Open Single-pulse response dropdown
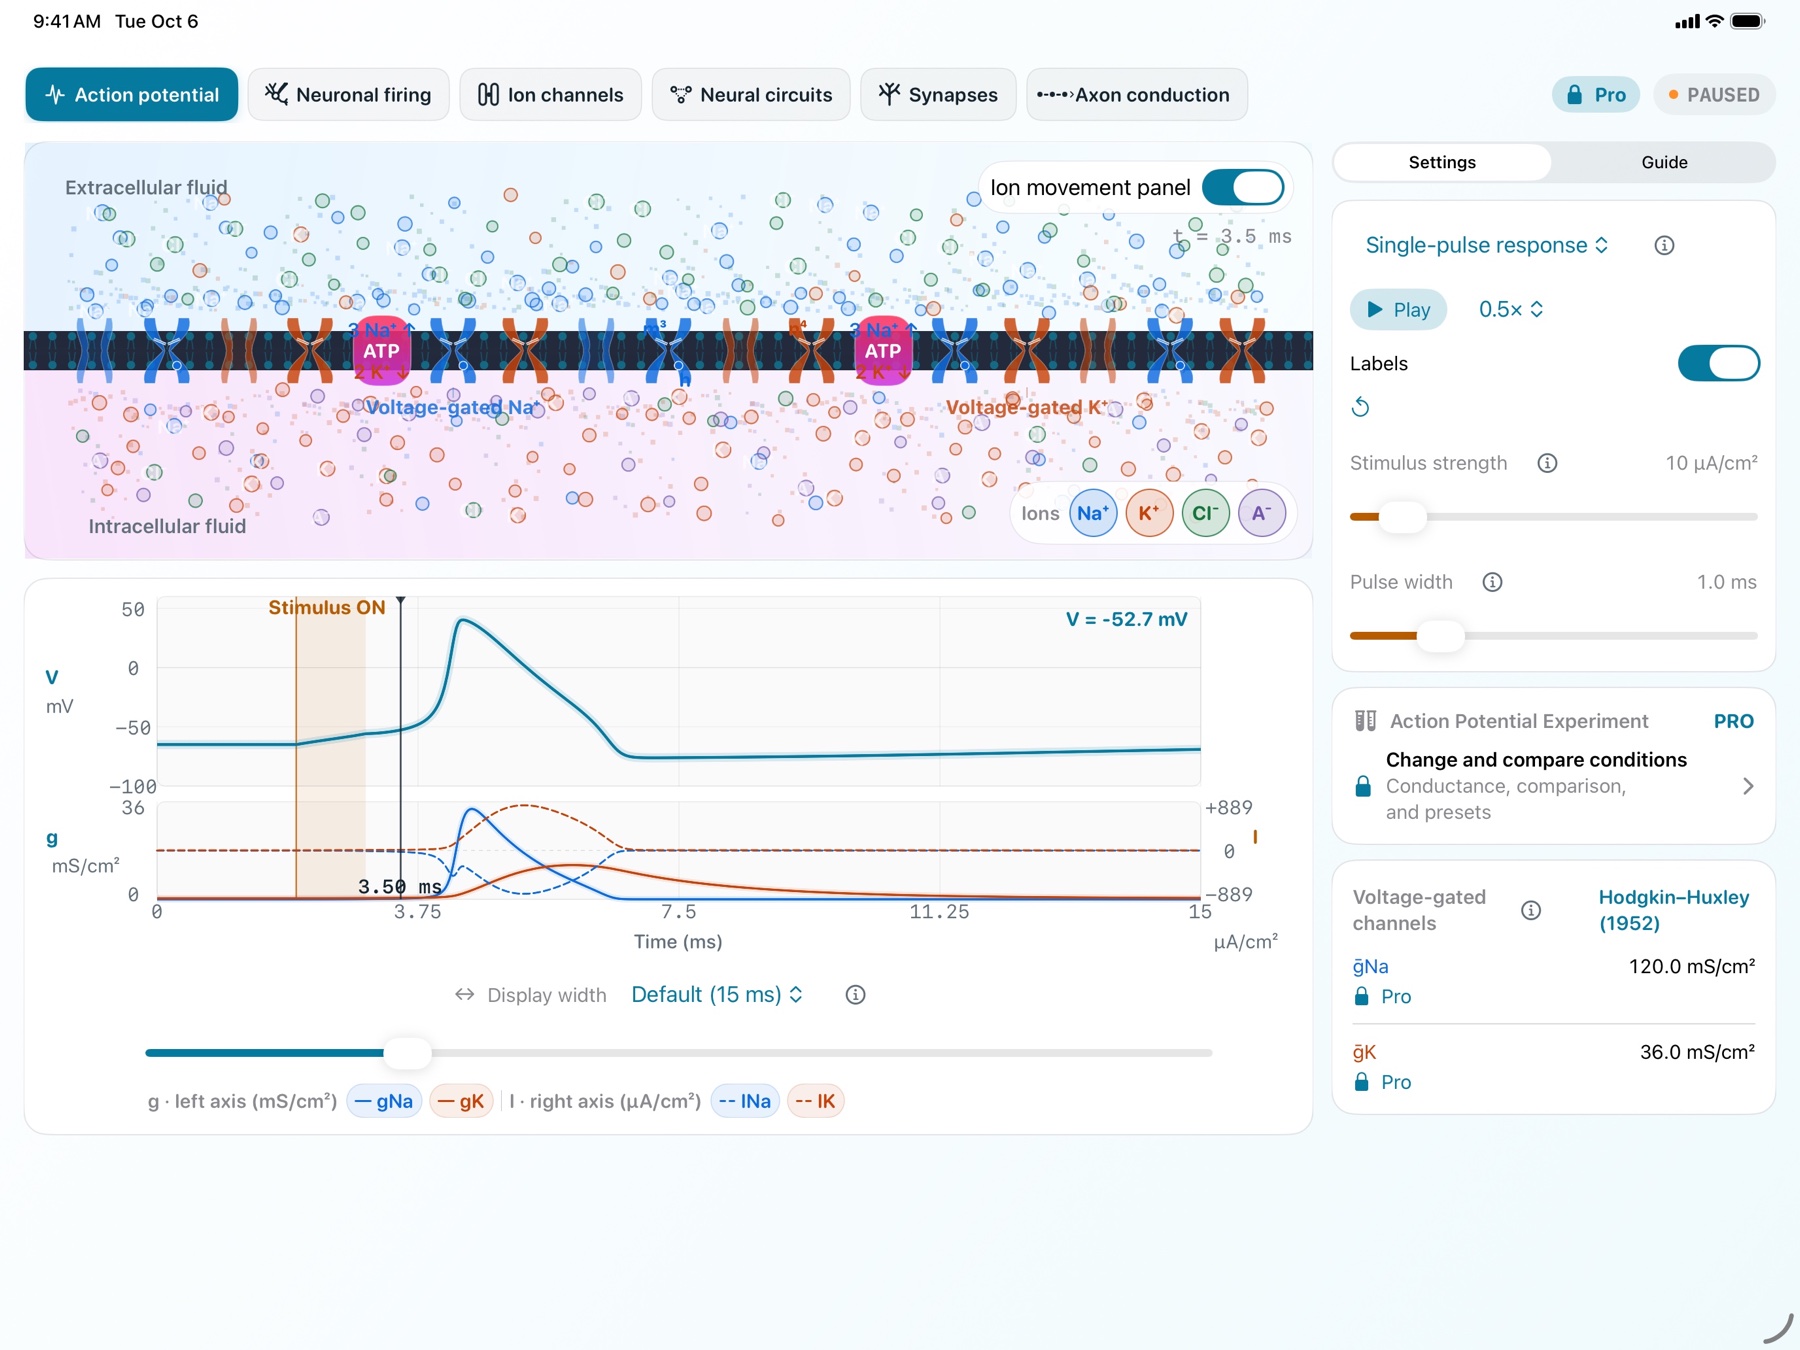Screen dimensions: 1800x1350 [x=1487, y=245]
